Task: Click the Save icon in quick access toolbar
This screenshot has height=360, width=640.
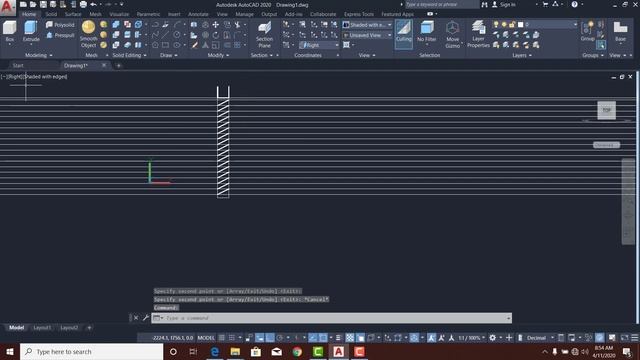Action: coord(43,4)
